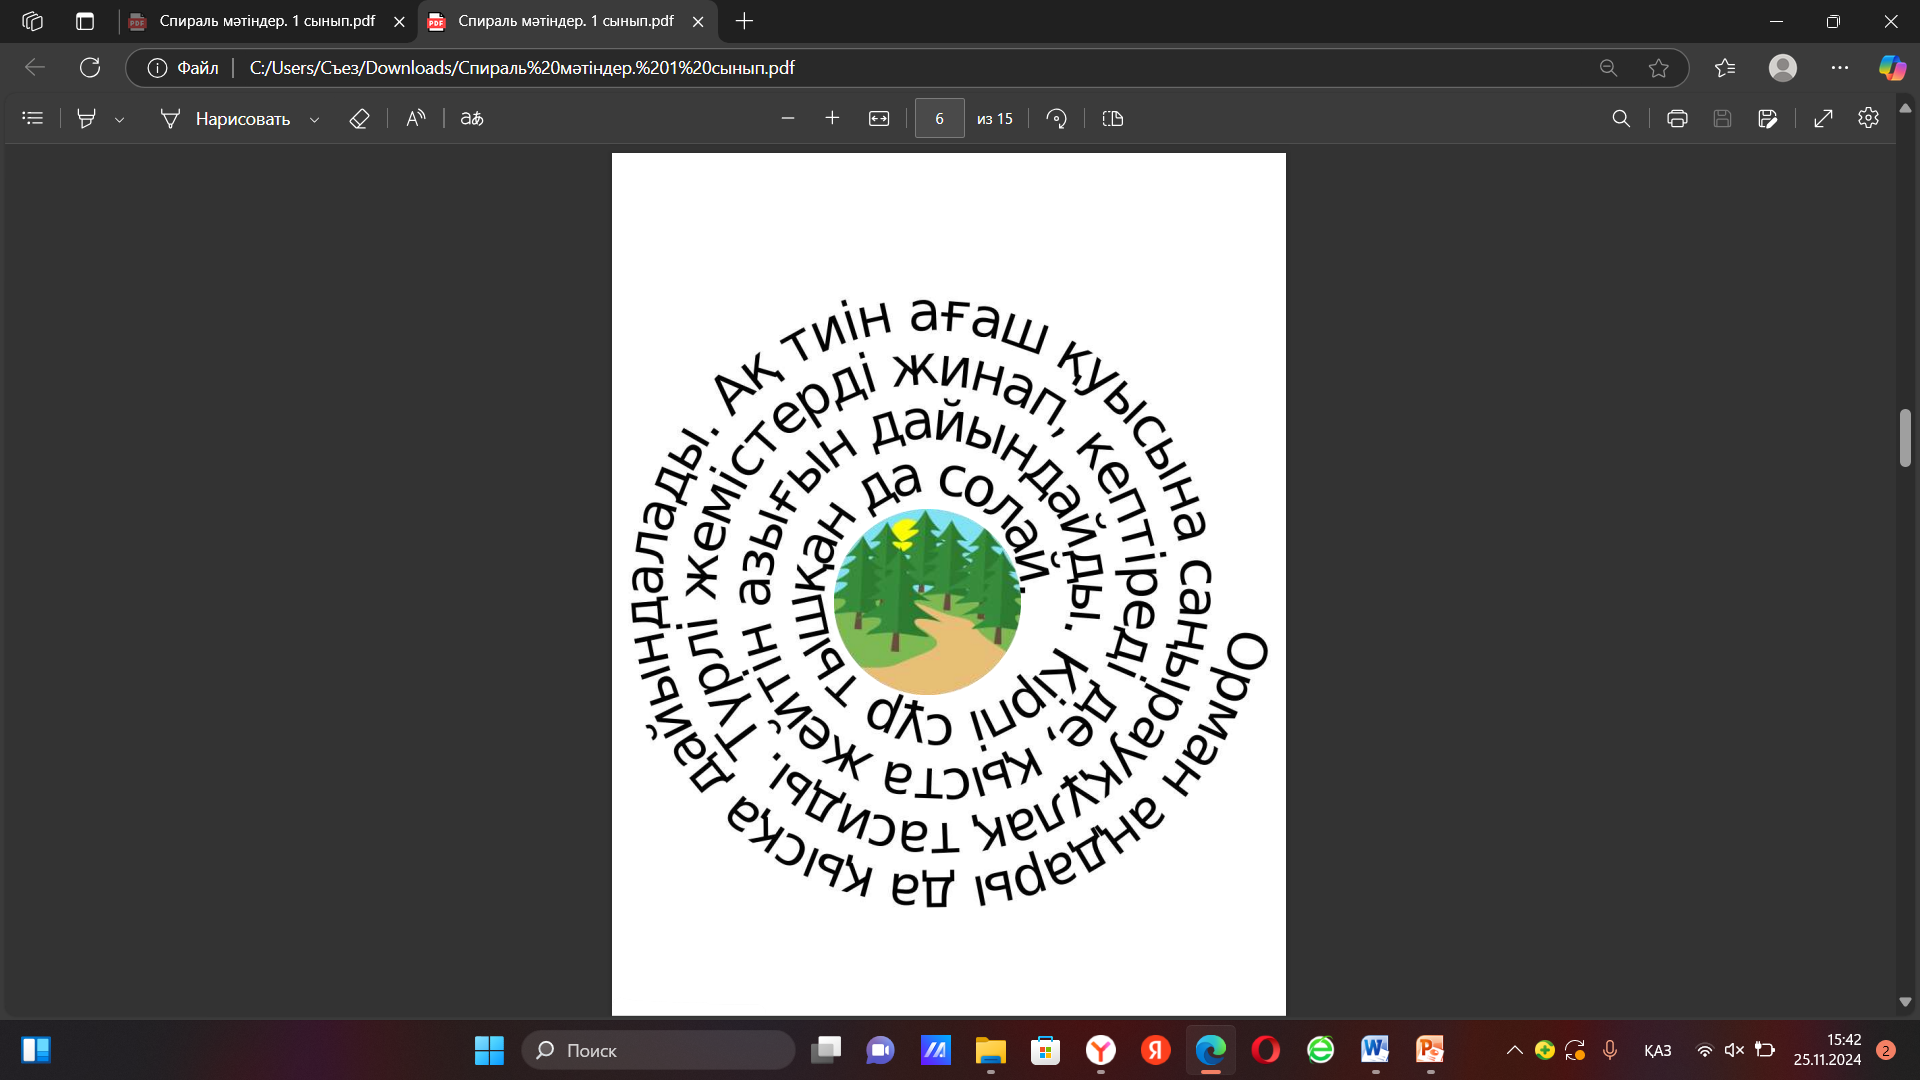The width and height of the screenshot is (1920, 1080).
Task: Print the PDF document
Action: click(x=1677, y=118)
